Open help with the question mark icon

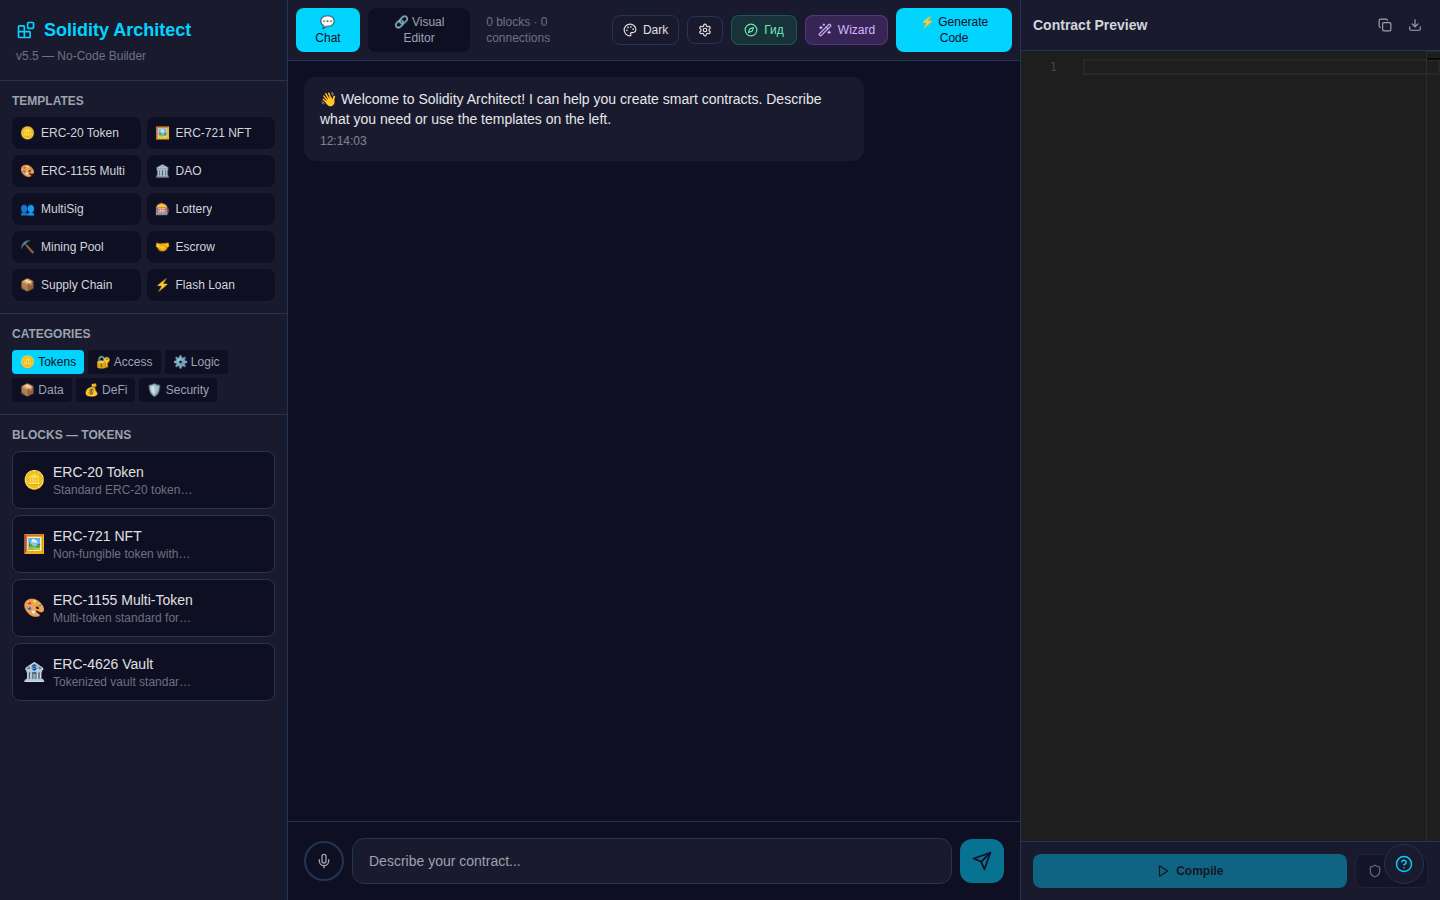click(1404, 864)
